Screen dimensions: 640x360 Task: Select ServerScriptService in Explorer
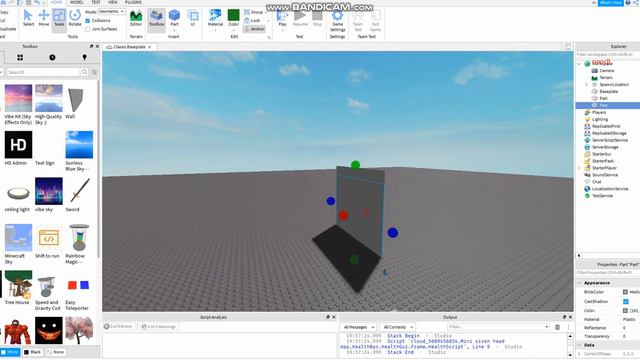coord(610,140)
